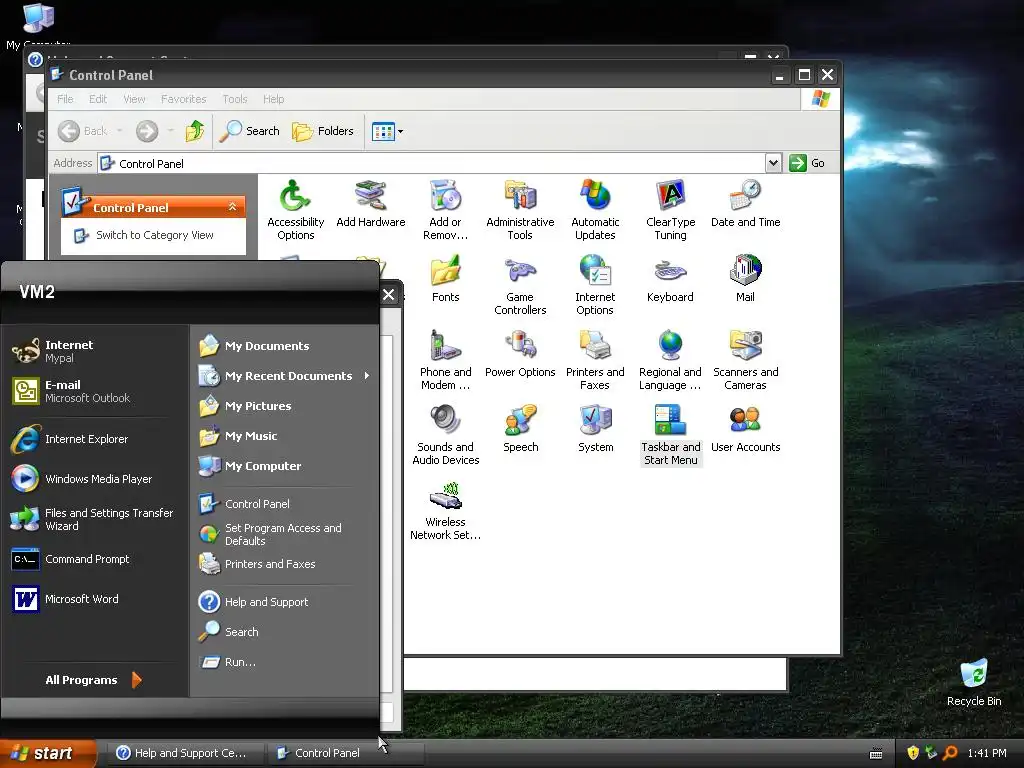Expand My Recent Documents submenu arrow
The width and height of the screenshot is (1024, 768).
pos(367,376)
